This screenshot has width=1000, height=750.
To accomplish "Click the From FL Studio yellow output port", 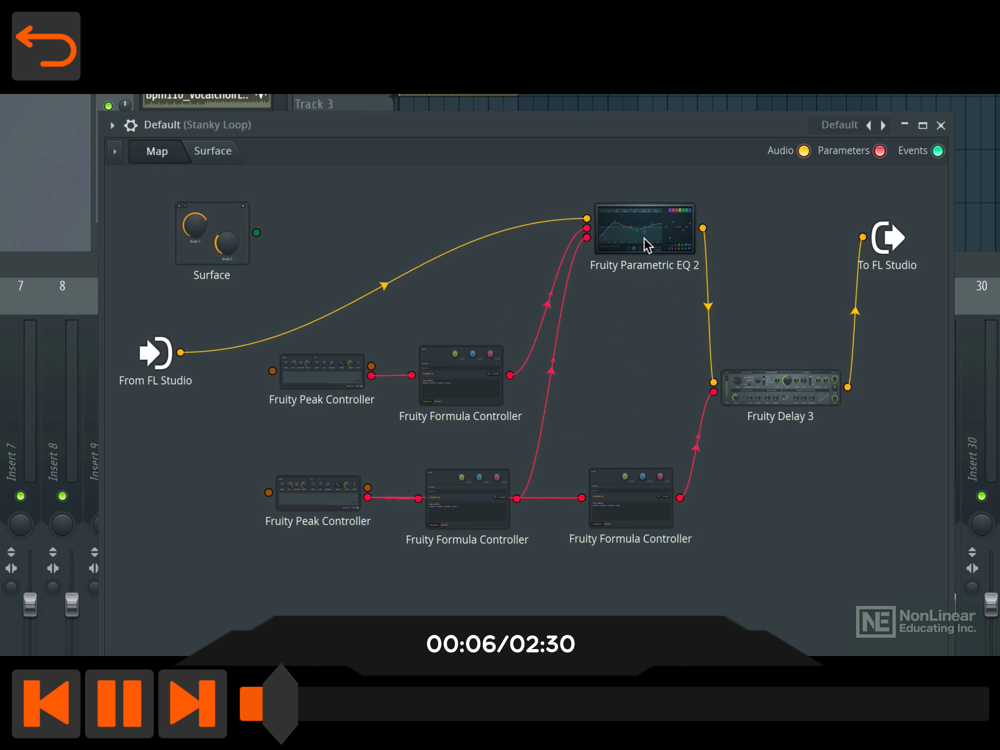I will 180,352.
